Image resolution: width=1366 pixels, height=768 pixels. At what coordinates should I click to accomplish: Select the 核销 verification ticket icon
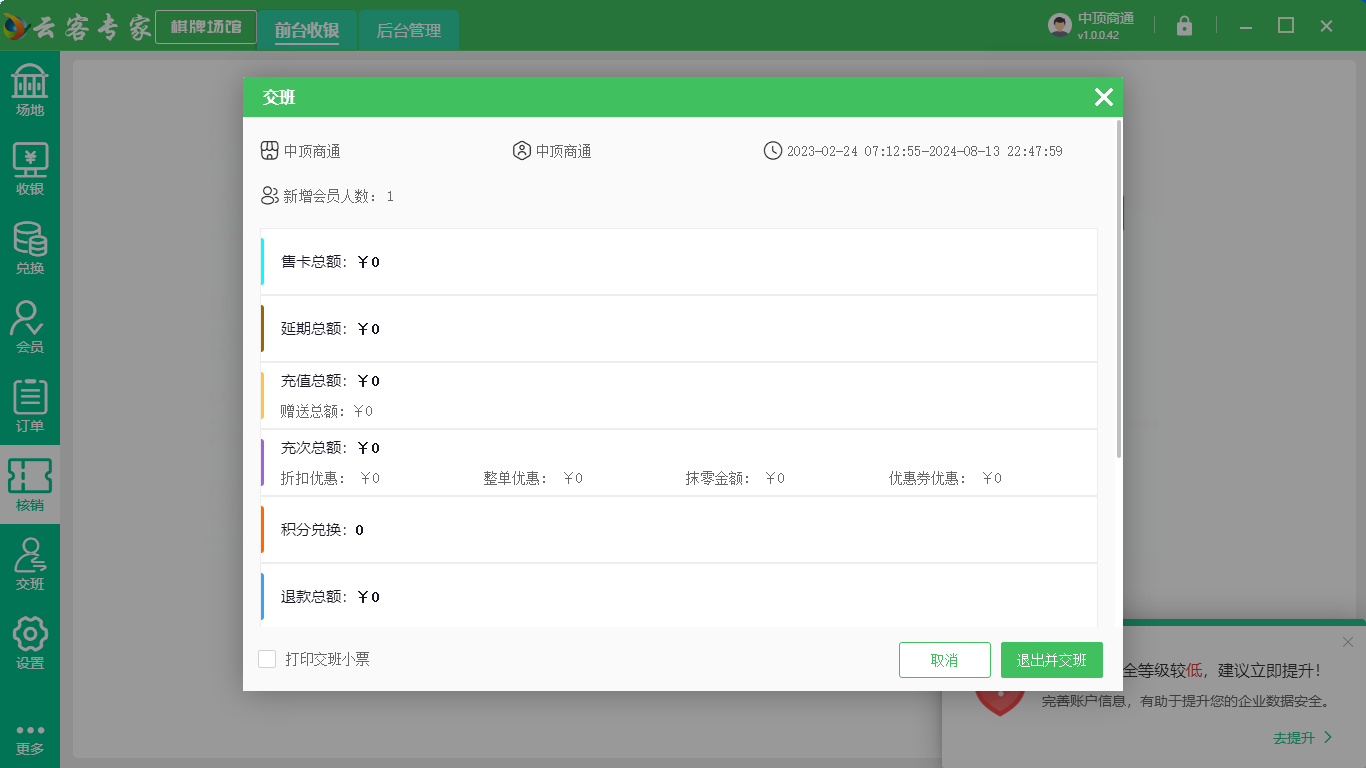(x=30, y=485)
